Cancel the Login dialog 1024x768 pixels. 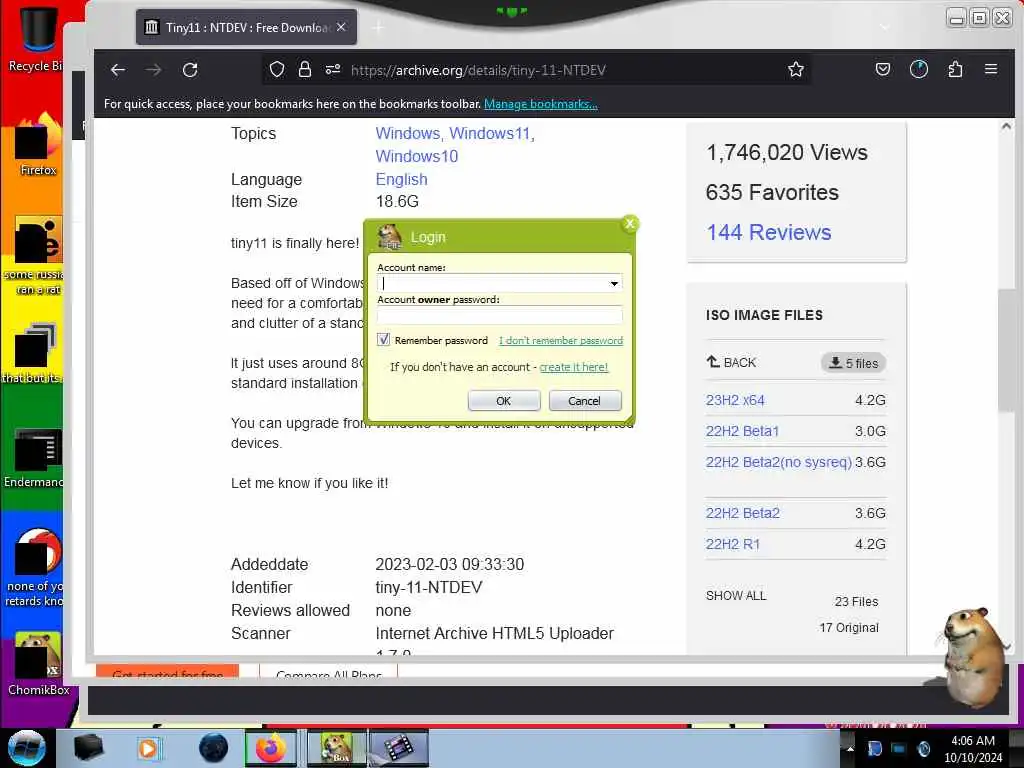pos(584,400)
